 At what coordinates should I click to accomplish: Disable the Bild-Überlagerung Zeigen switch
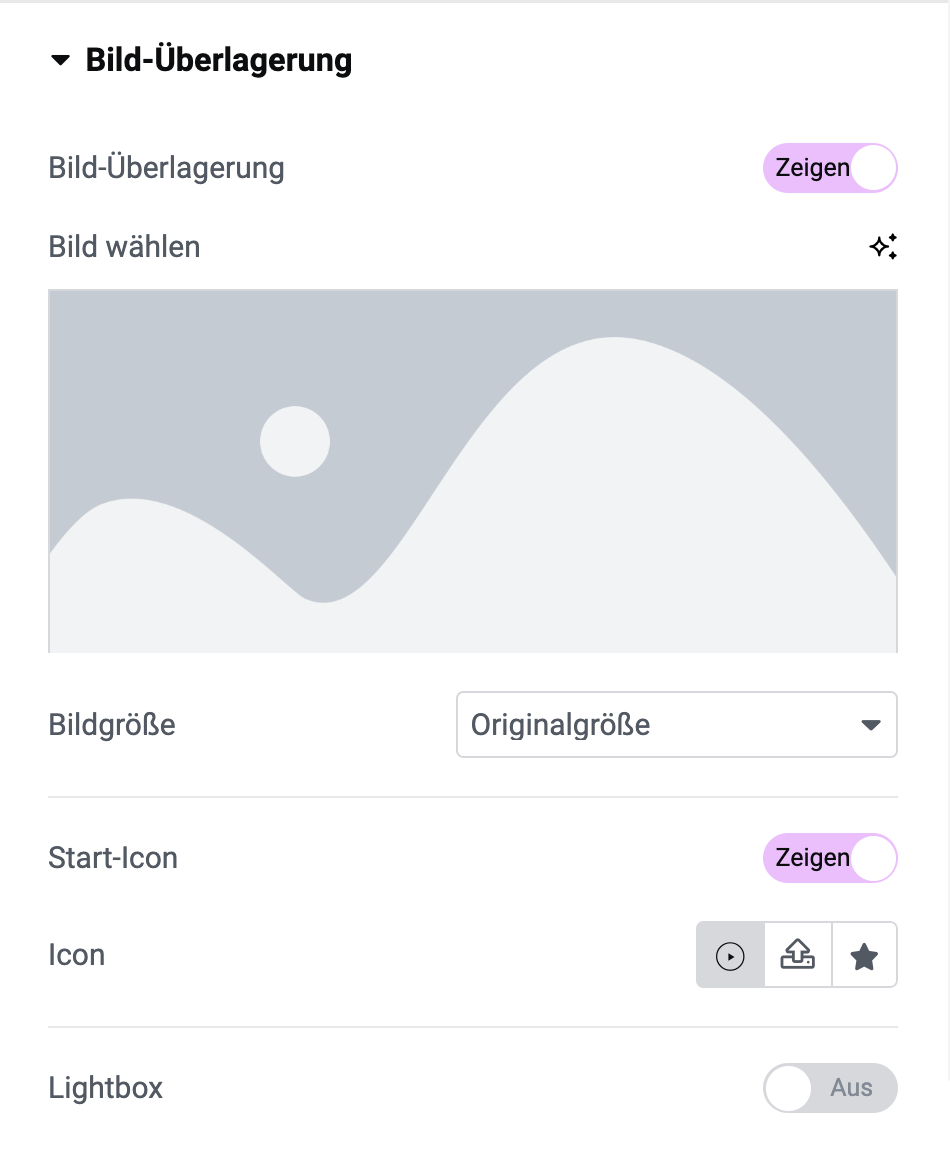[x=830, y=168]
